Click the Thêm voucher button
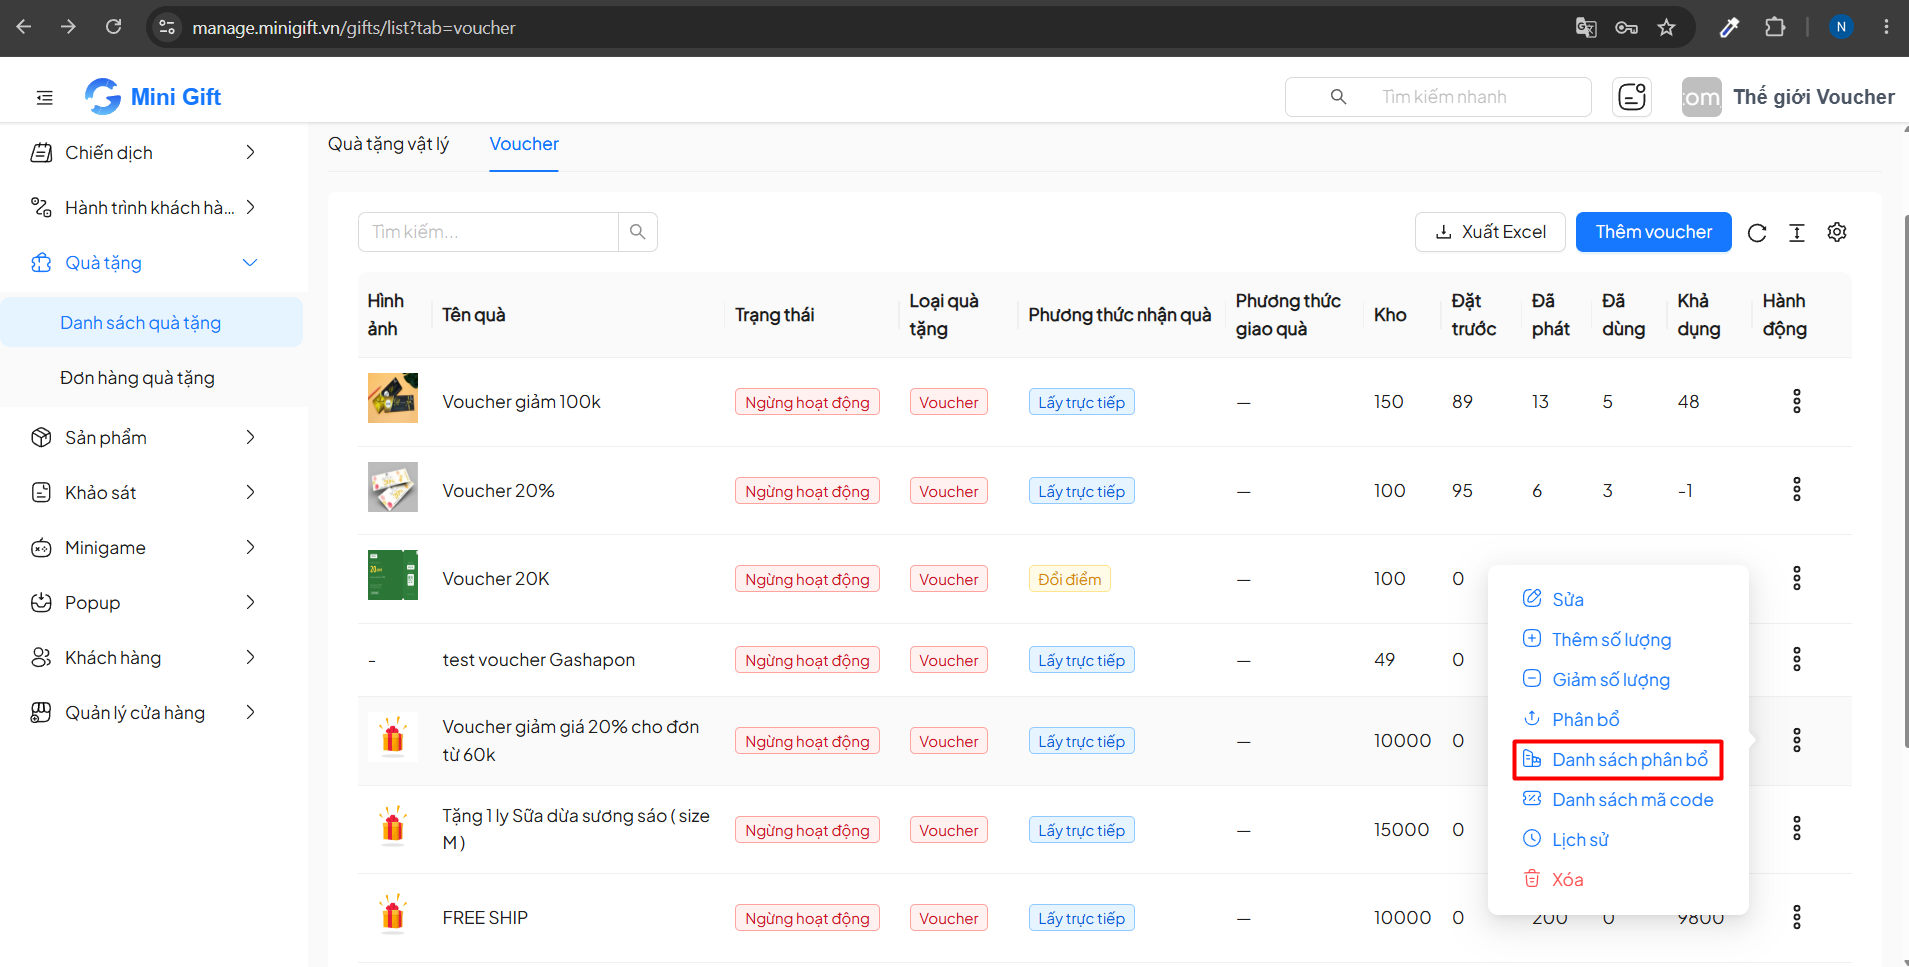Viewport: 1909px width, 967px height. [x=1654, y=232]
